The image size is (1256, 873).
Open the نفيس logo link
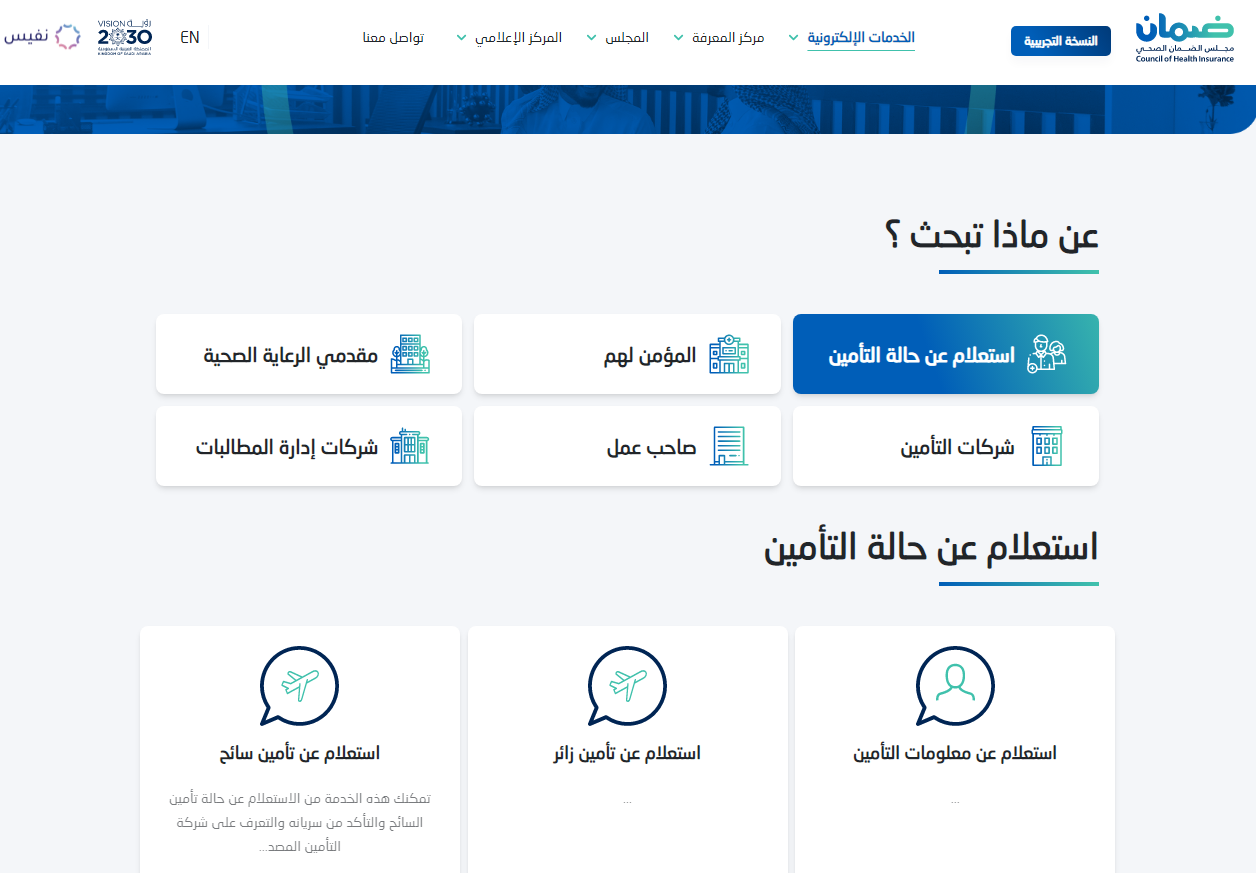tap(42, 37)
